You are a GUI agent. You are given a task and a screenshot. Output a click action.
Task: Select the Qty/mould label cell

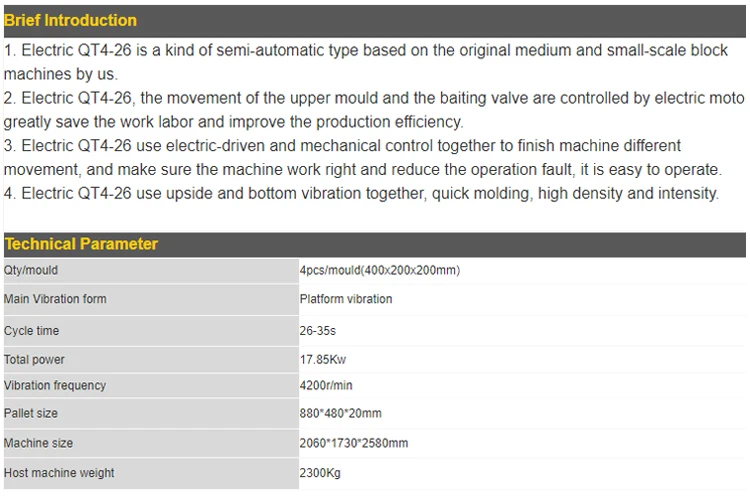[151, 271]
